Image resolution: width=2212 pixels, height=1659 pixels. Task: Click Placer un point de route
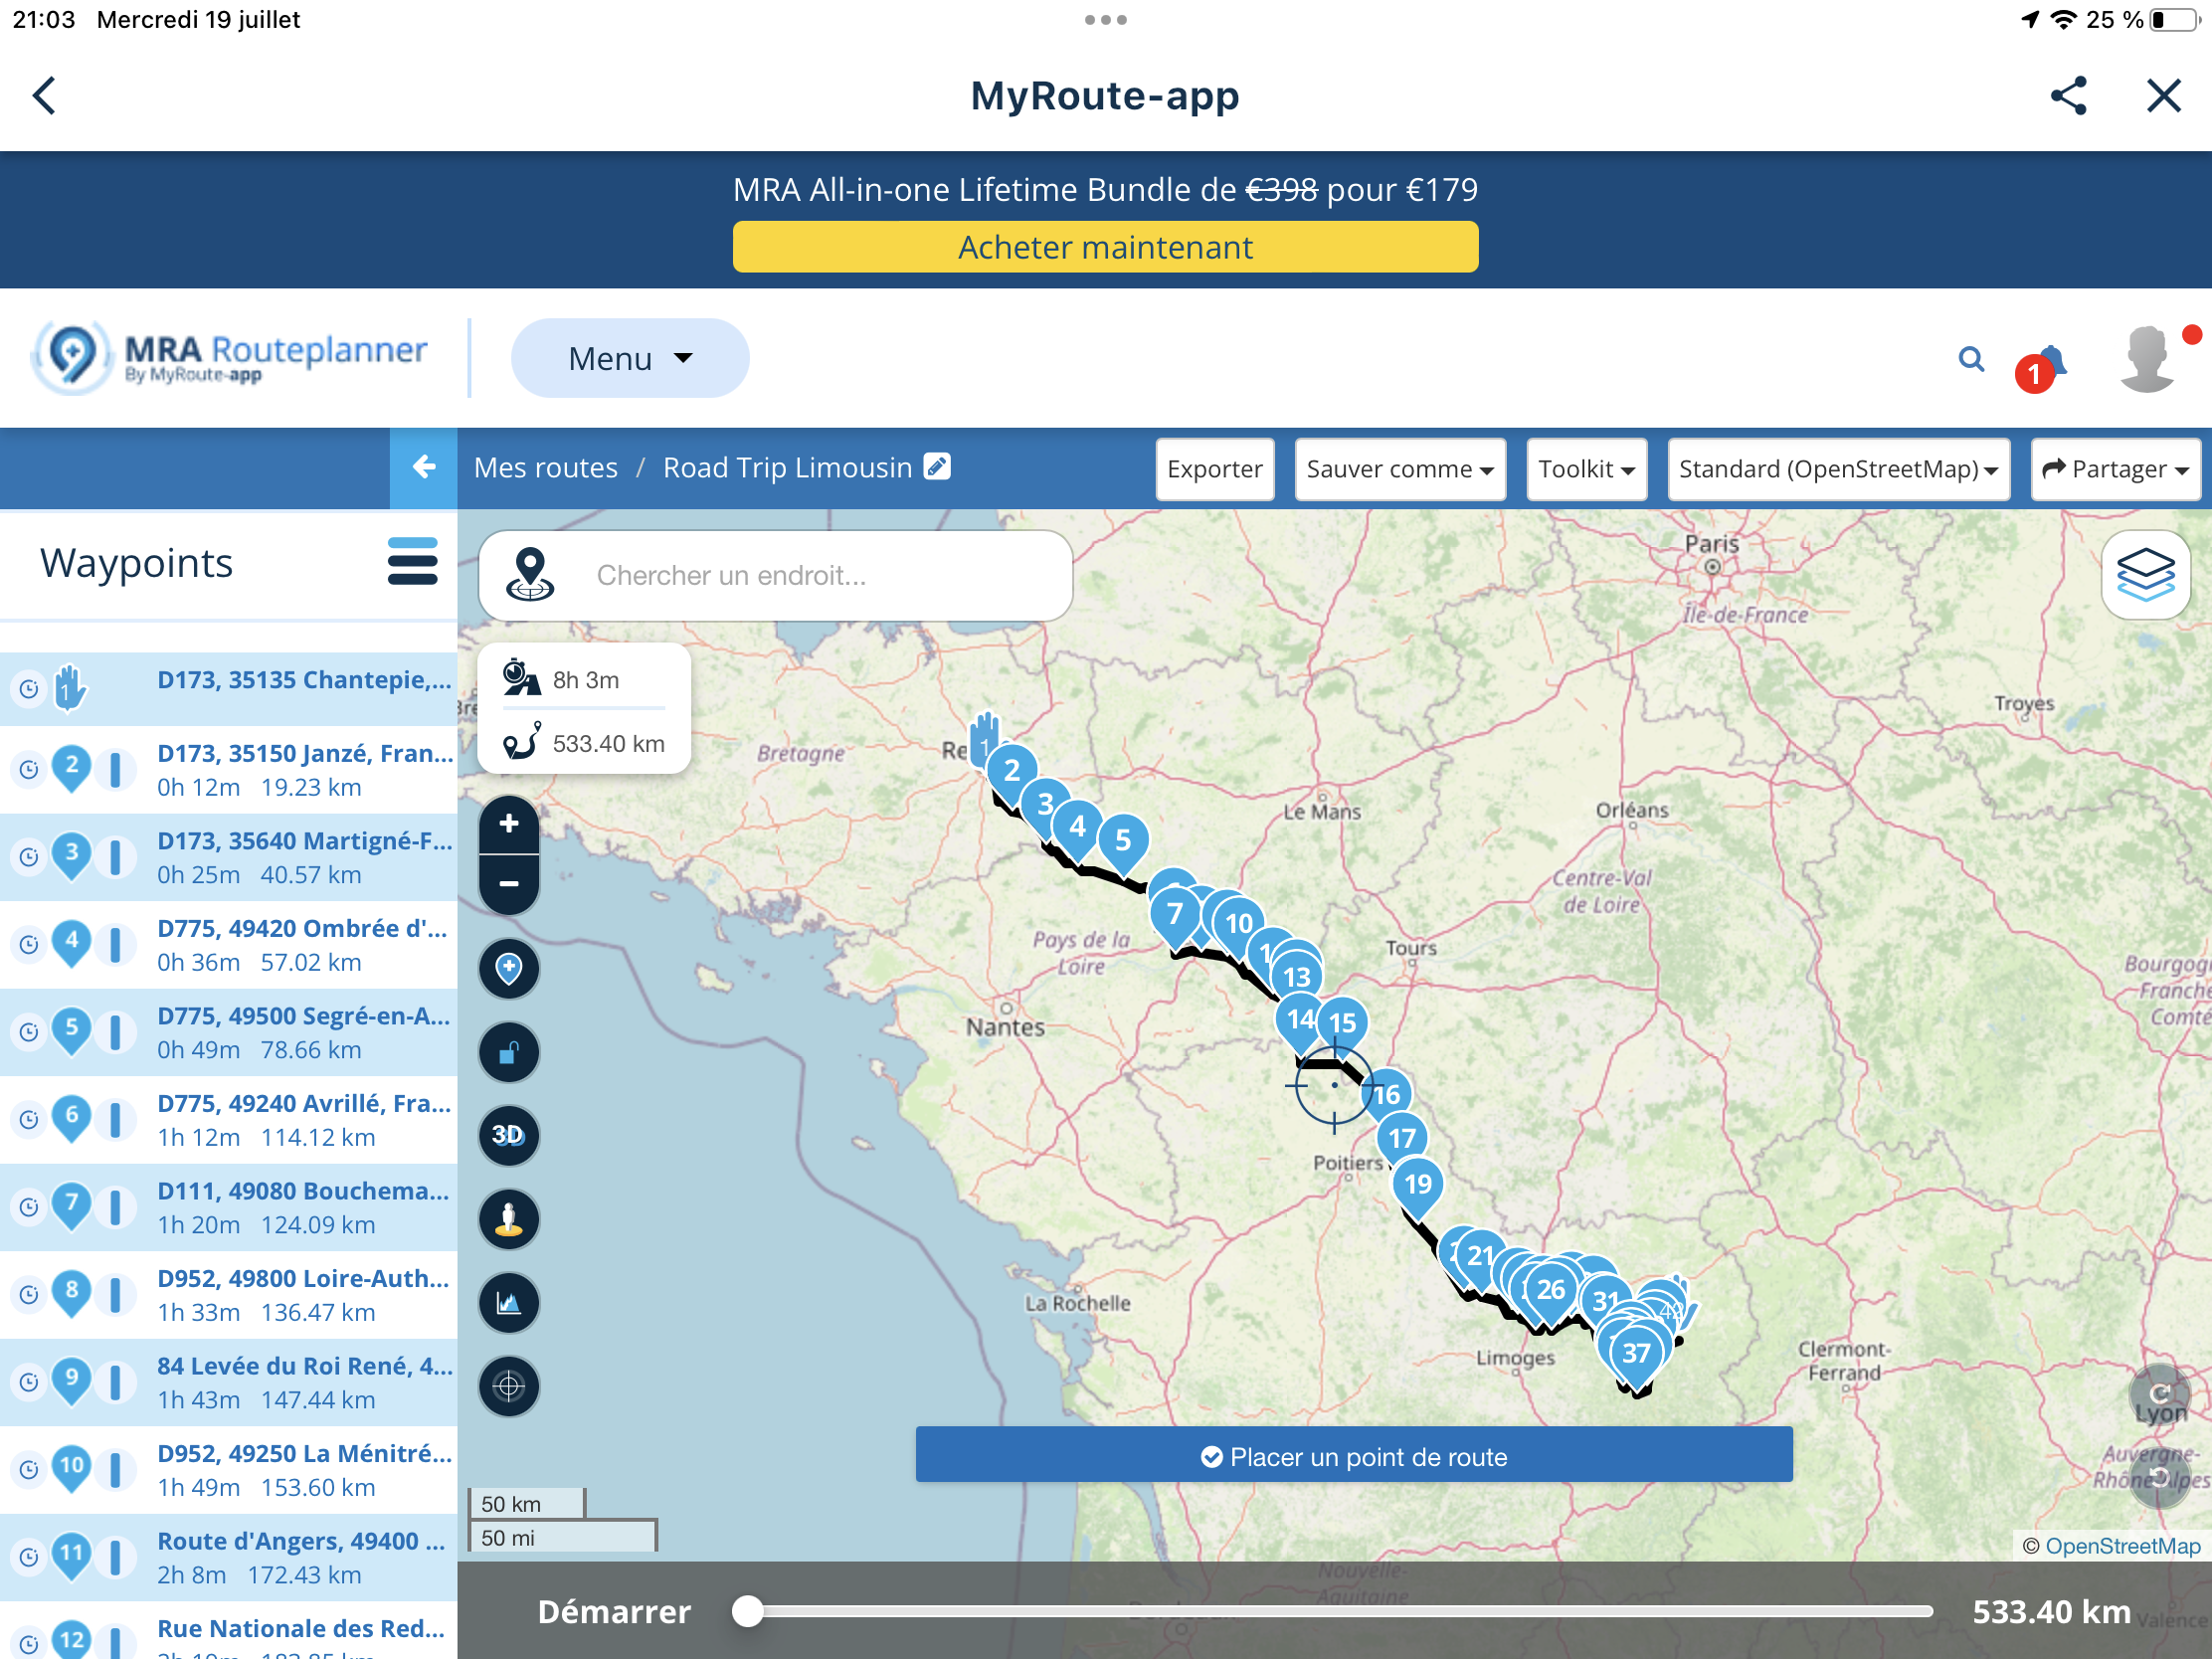point(1354,1456)
